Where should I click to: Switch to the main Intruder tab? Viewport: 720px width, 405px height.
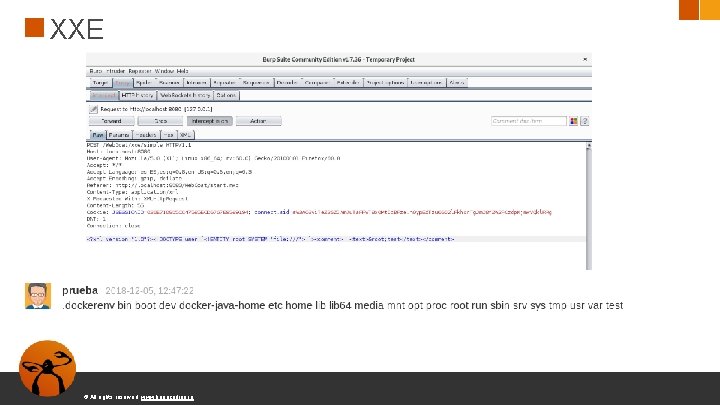click(x=197, y=83)
